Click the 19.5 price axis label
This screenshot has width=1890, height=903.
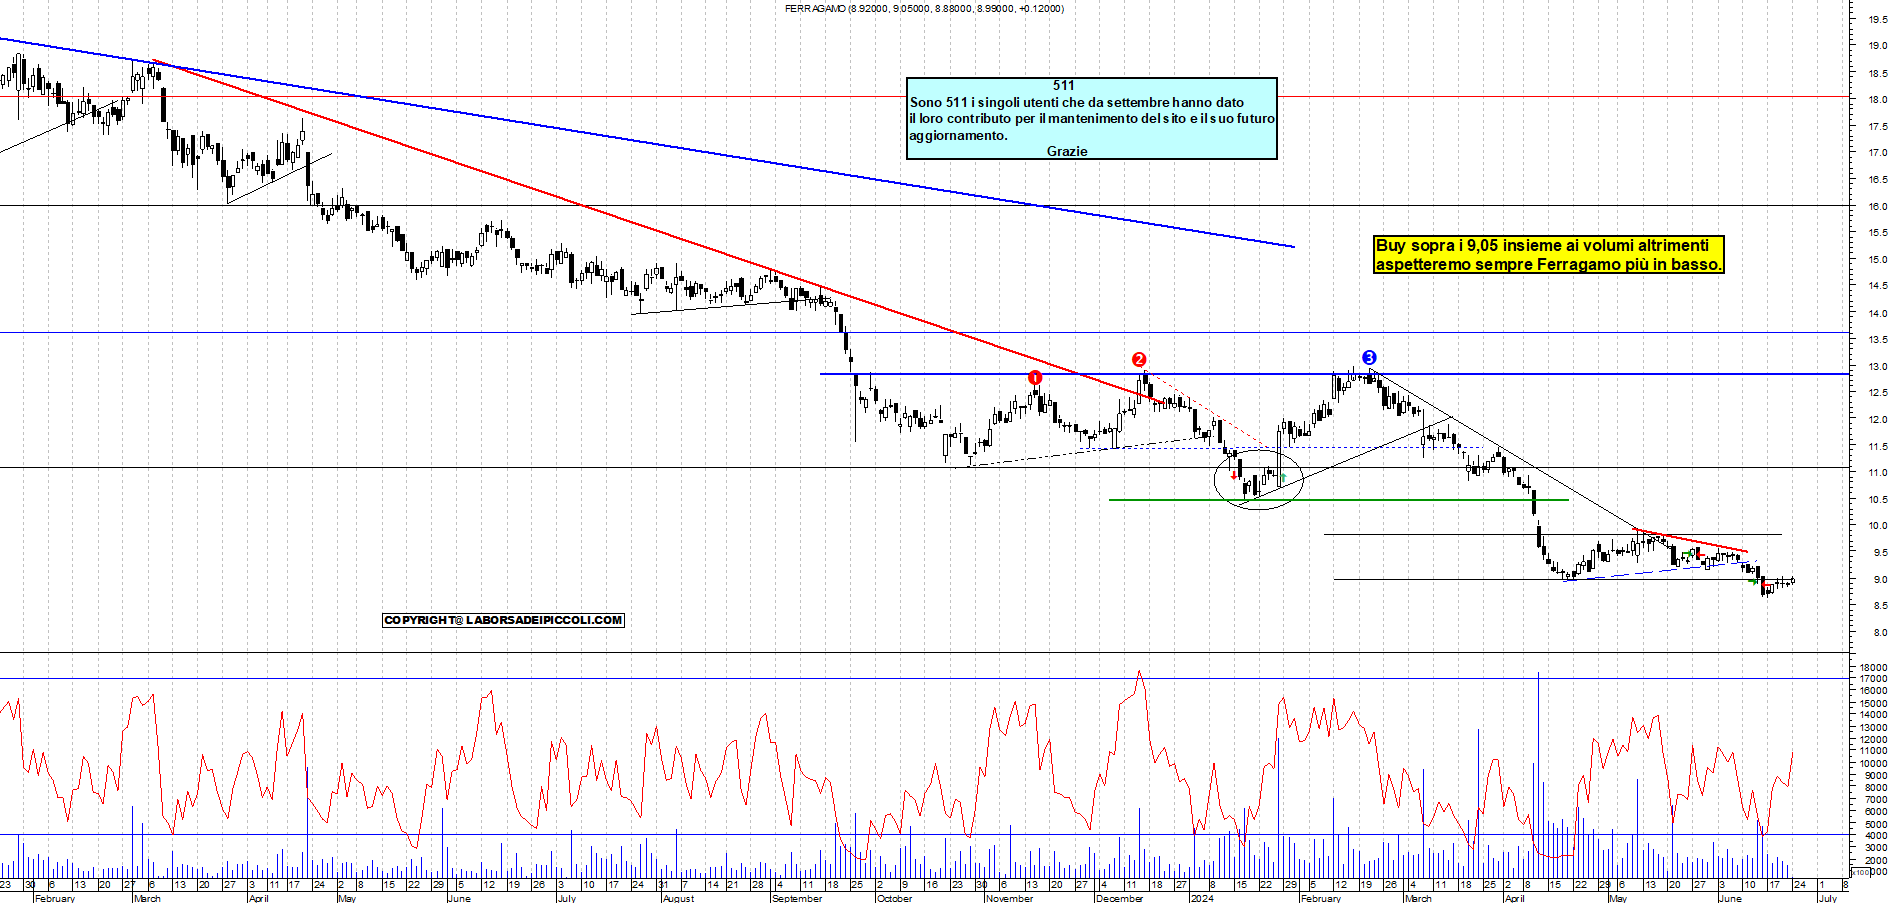click(x=1877, y=19)
